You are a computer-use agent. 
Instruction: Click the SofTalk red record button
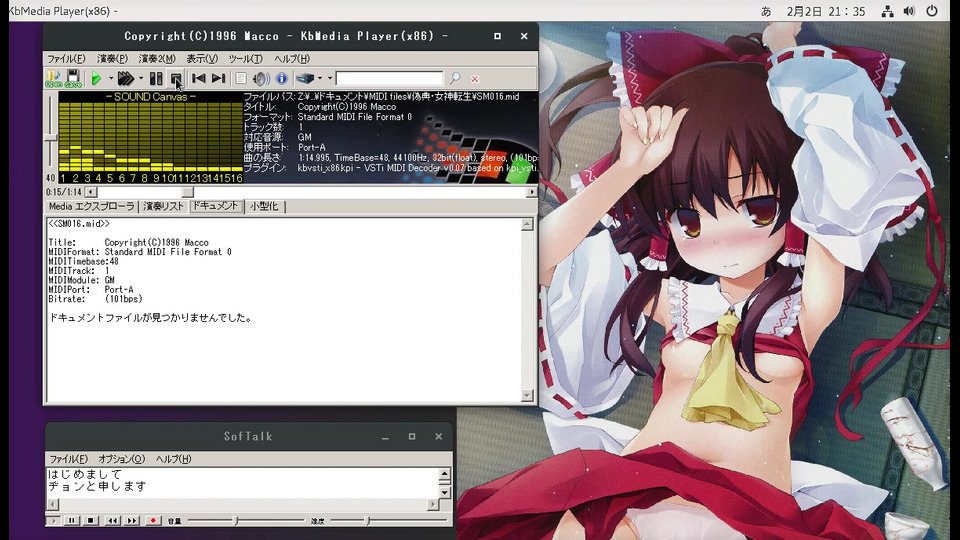[153, 521]
